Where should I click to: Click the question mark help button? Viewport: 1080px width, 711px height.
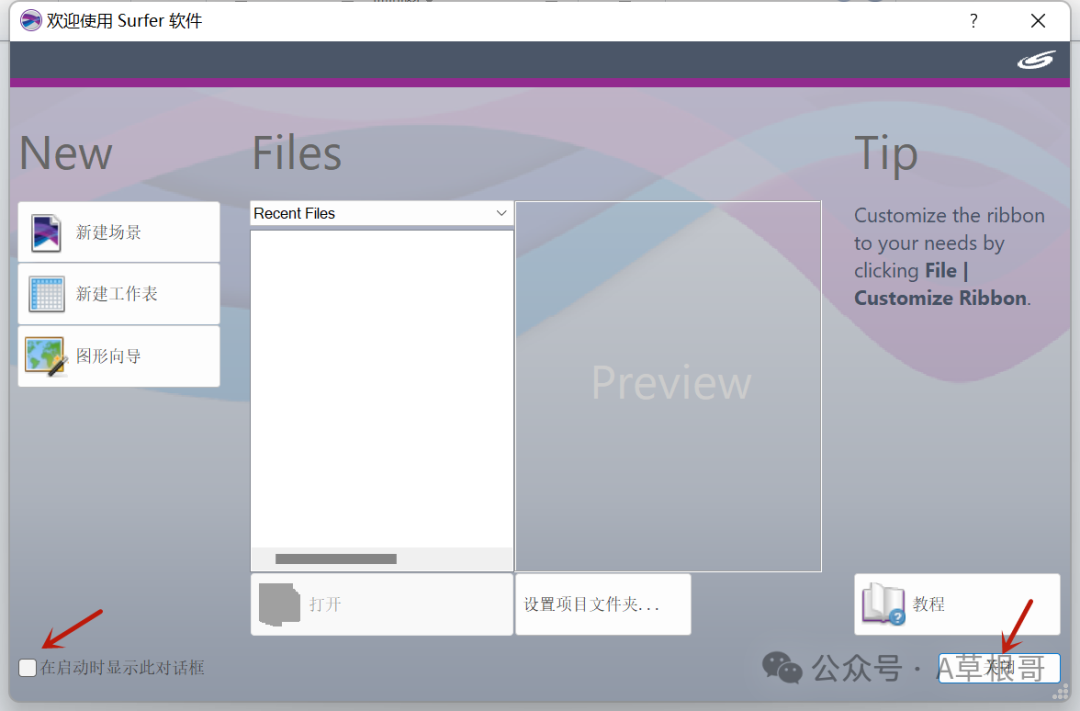click(x=973, y=21)
